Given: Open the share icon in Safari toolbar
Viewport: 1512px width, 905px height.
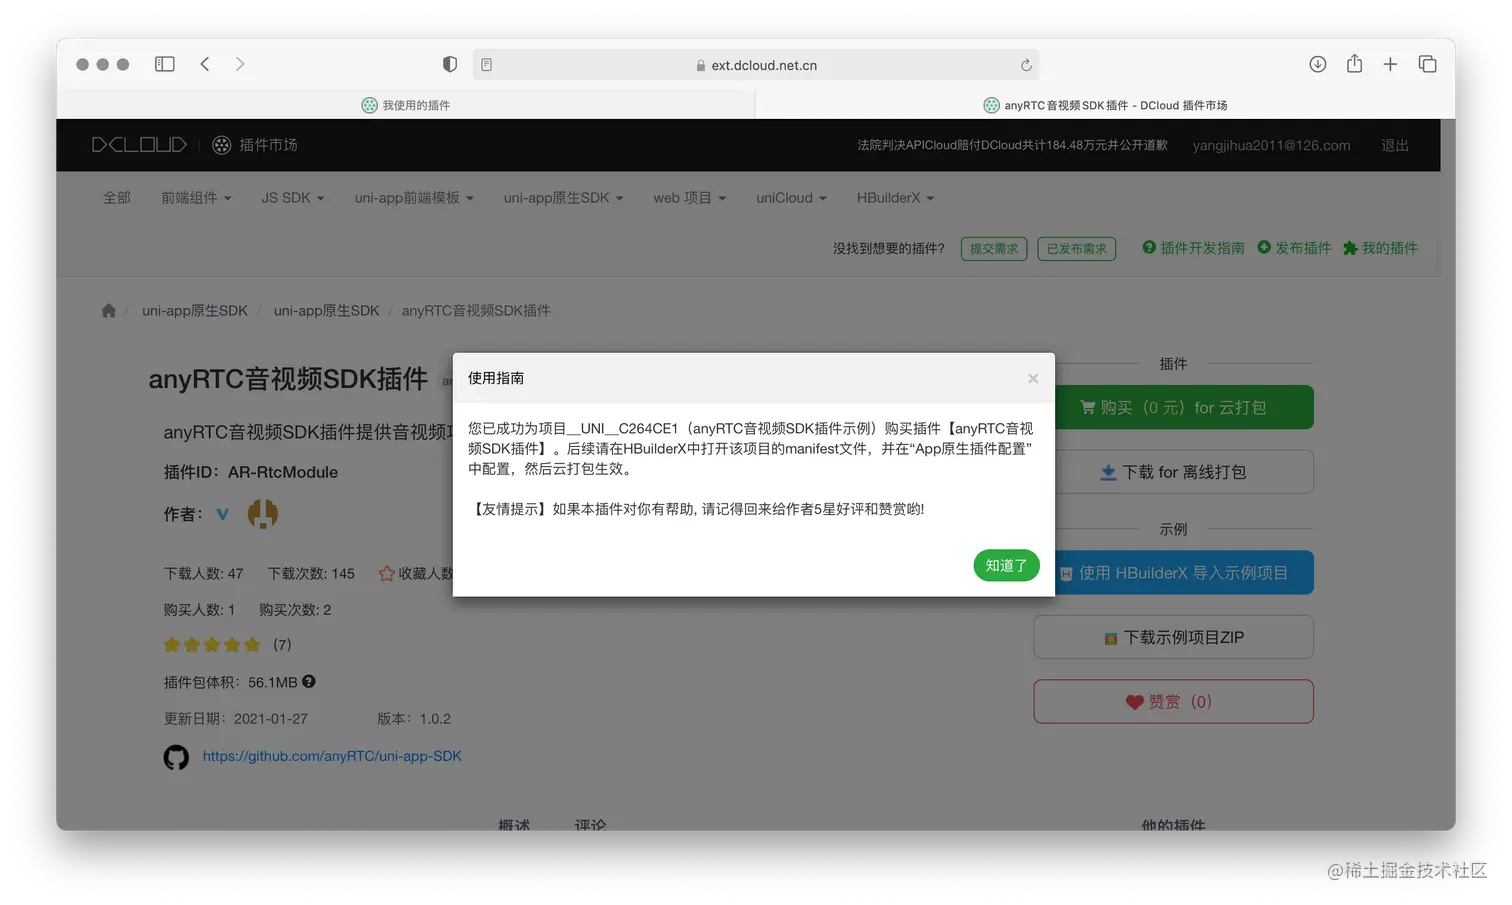Looking at the screenshot, I should pos(1354,63).
